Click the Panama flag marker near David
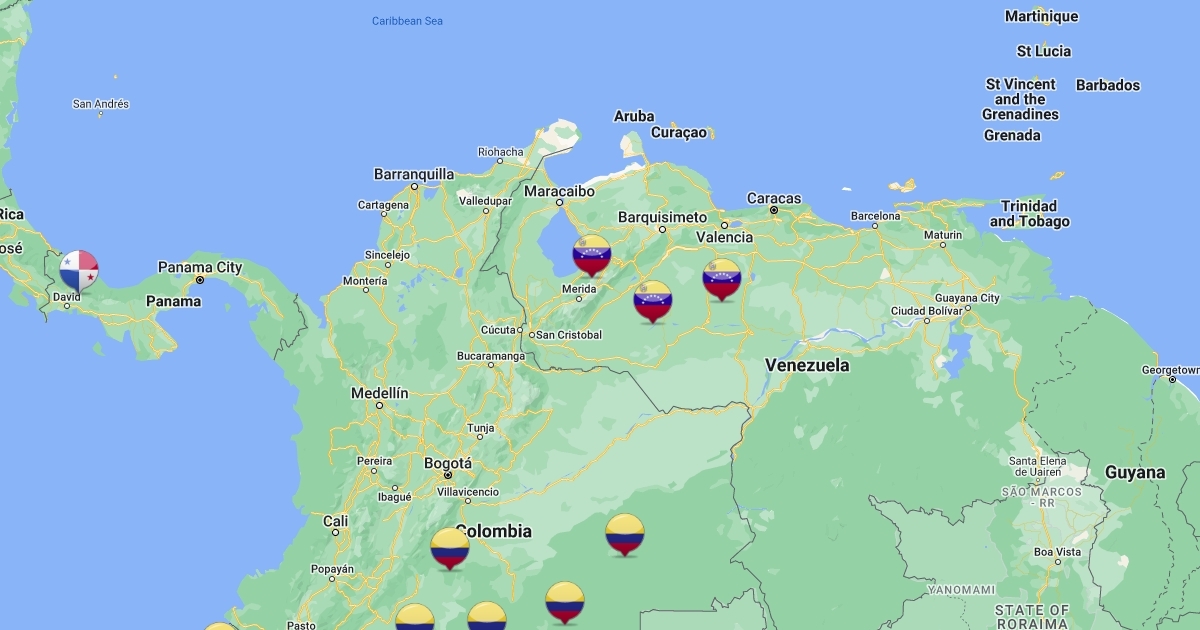Viewport: 1200px width, 630px height. [x=78, y=270]
